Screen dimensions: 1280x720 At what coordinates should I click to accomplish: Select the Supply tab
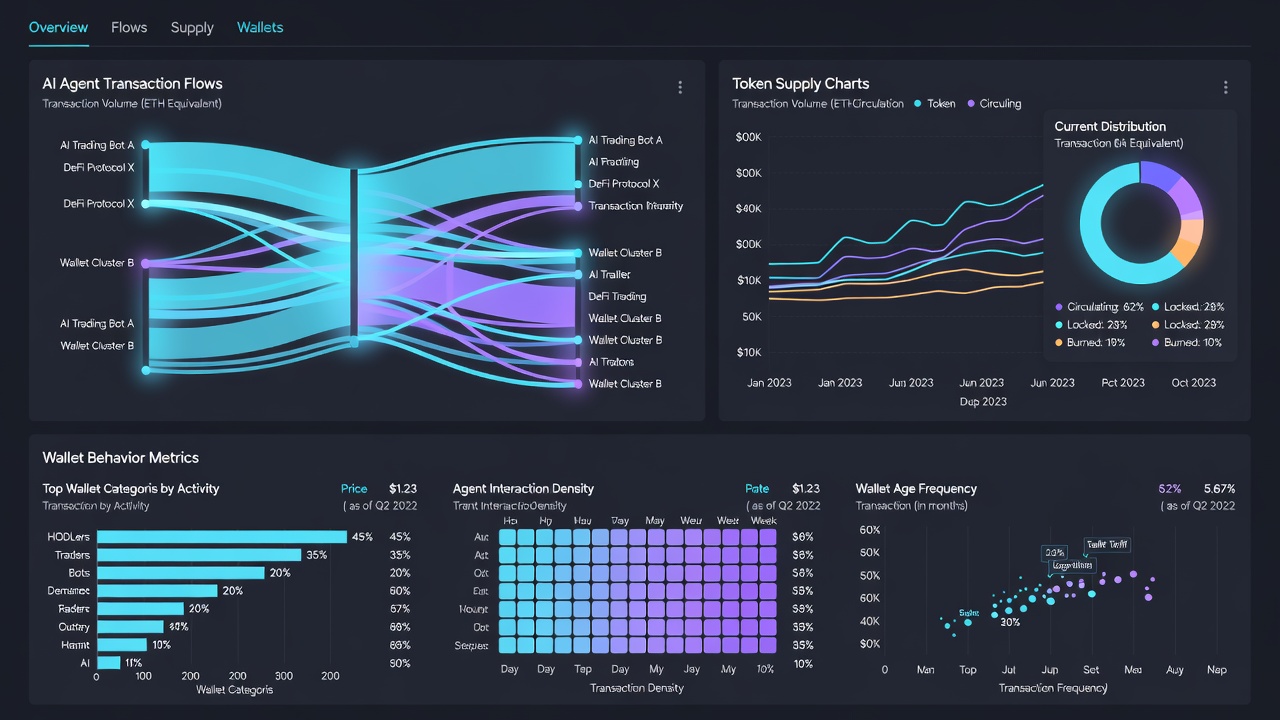192,28
